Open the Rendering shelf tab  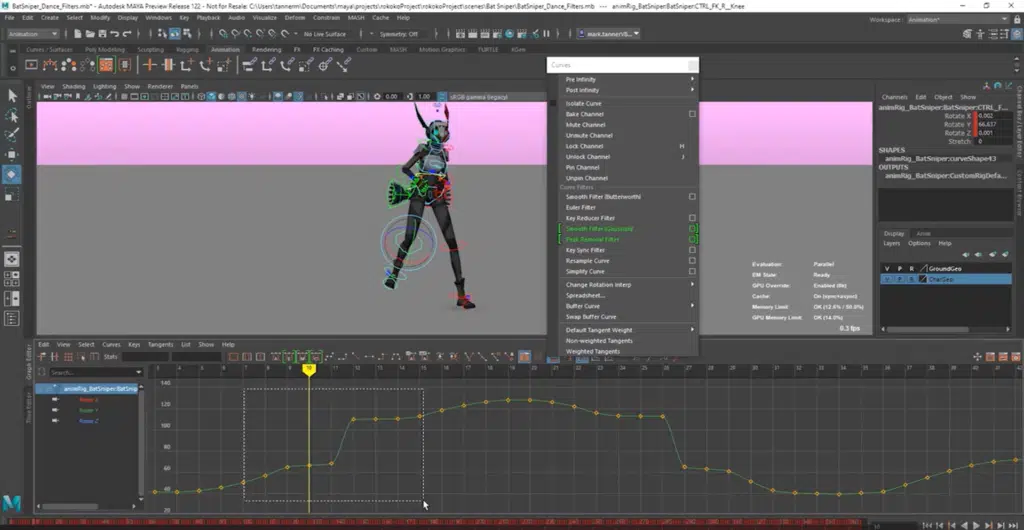[x=266, y=50]
